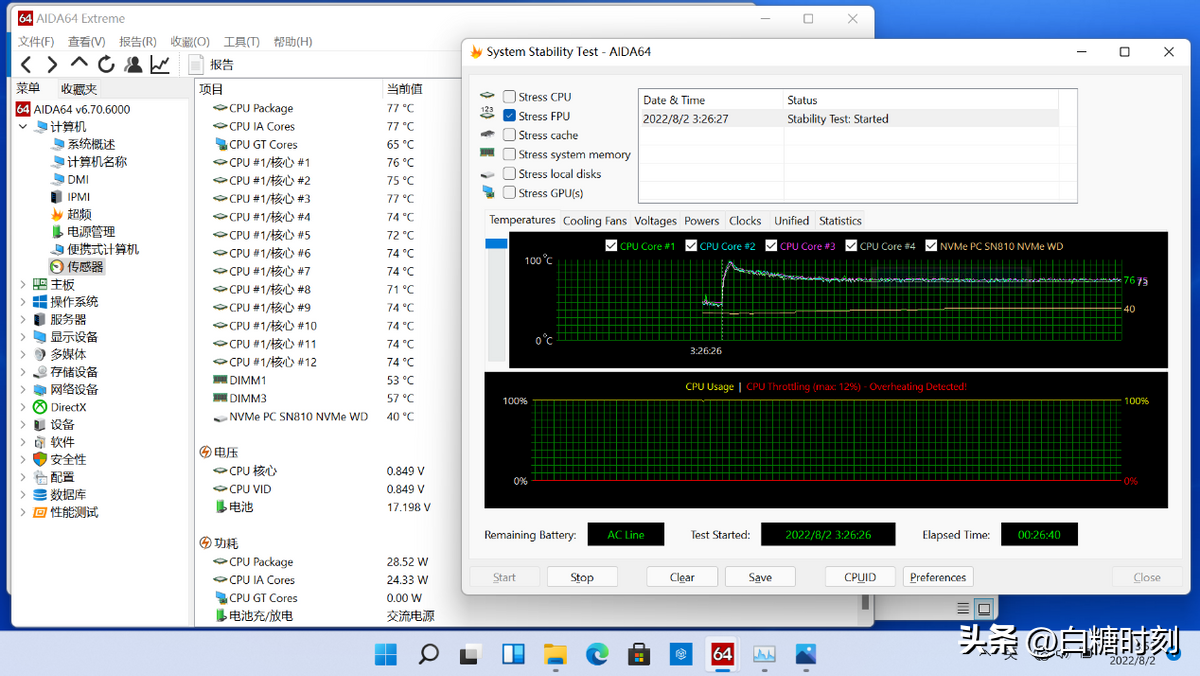Open File Explorer from the taskbar
The image size is (1200, 676).
[555, 654]
